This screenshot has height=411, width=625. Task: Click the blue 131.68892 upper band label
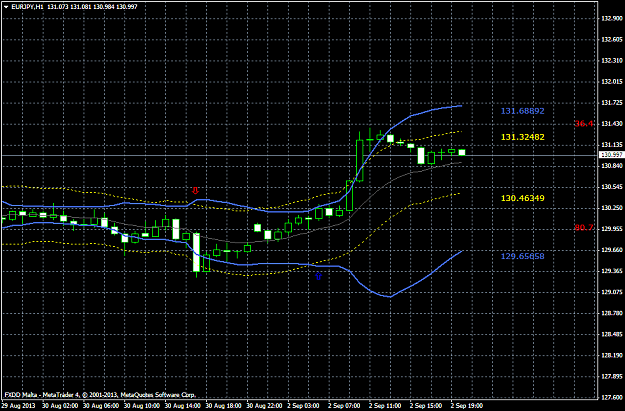pos(522,111)
